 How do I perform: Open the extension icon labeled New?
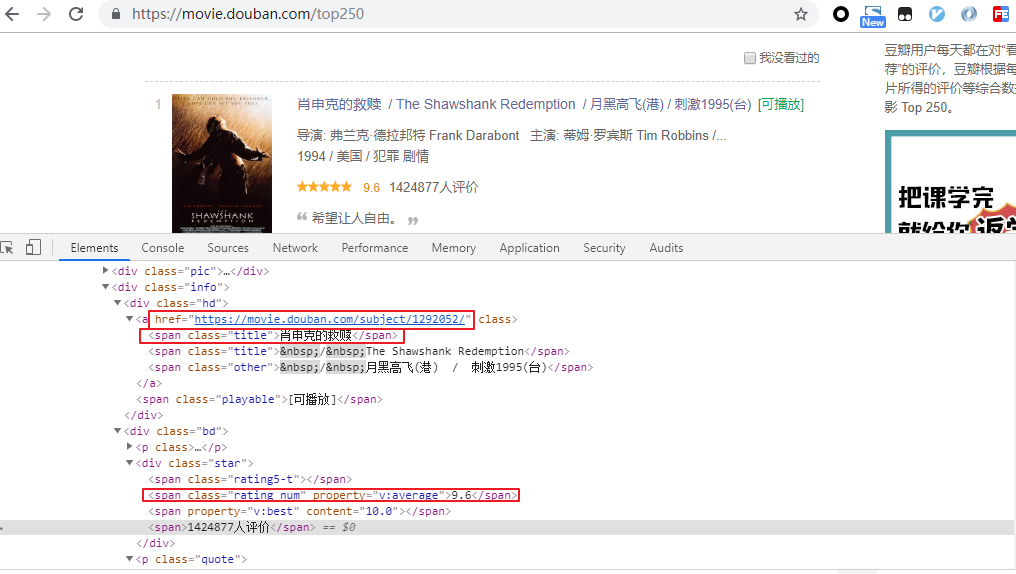873,16
